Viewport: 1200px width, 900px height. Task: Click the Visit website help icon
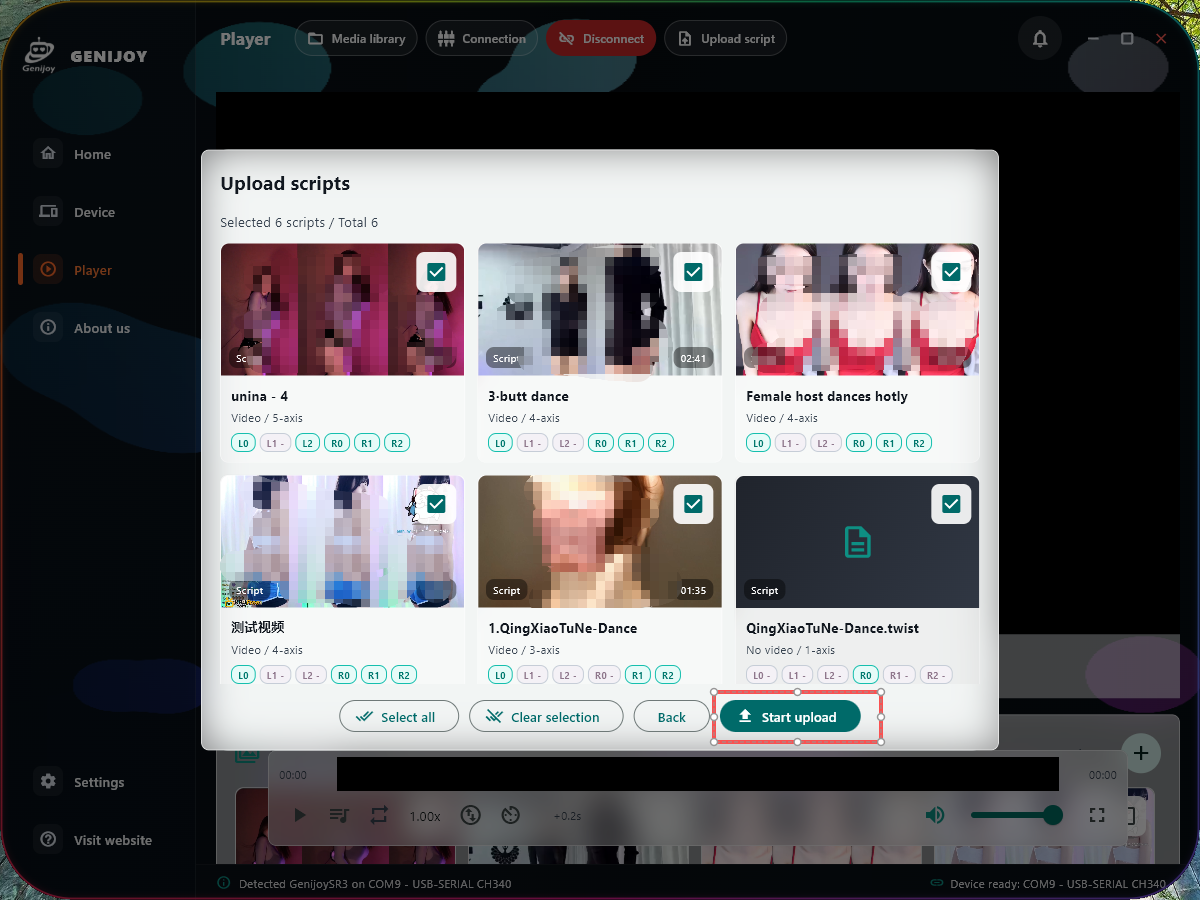coord(48,840)
